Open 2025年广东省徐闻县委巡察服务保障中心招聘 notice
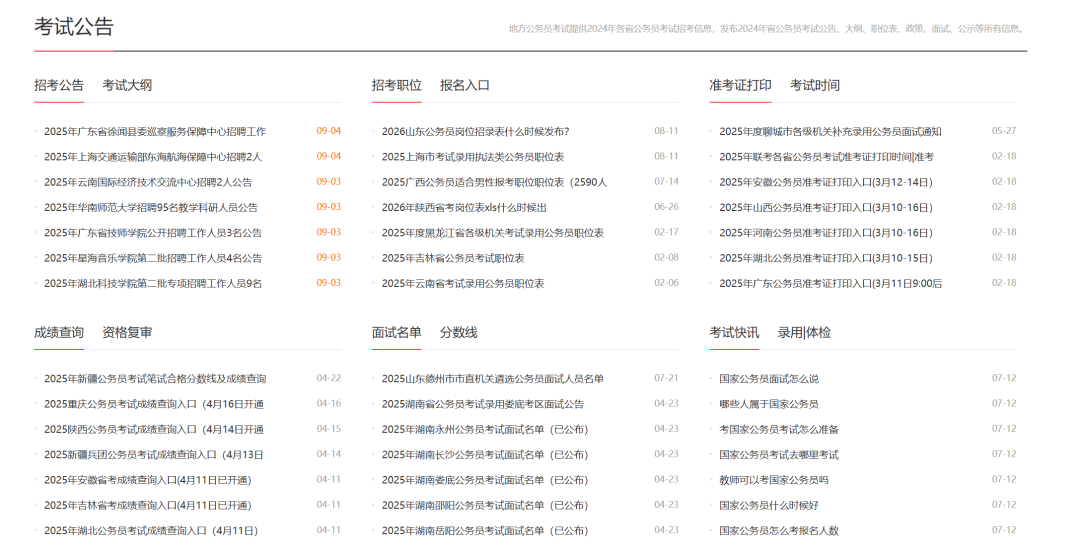Viewport: 1080px width, 550px height. pyautogui.click(x=155, y=132)
